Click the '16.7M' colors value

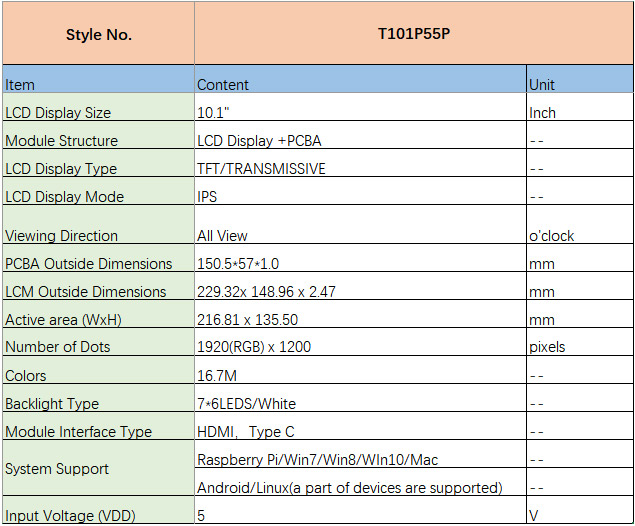tap(217, 376)
